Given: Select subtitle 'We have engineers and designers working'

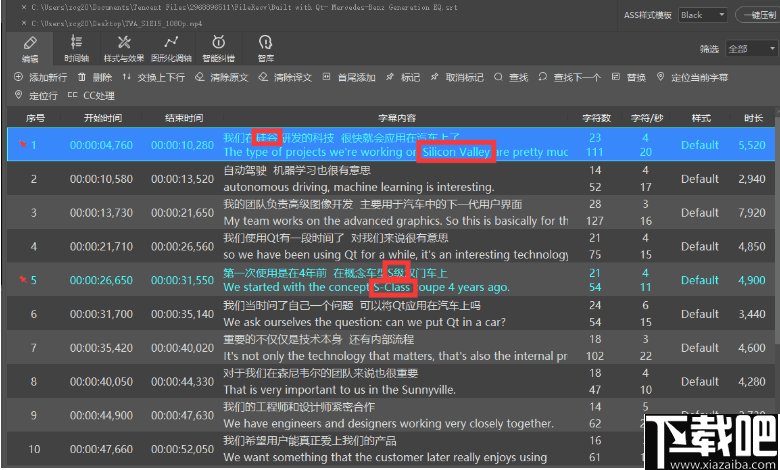Looking at the screenshot, I should click(389, 424).
